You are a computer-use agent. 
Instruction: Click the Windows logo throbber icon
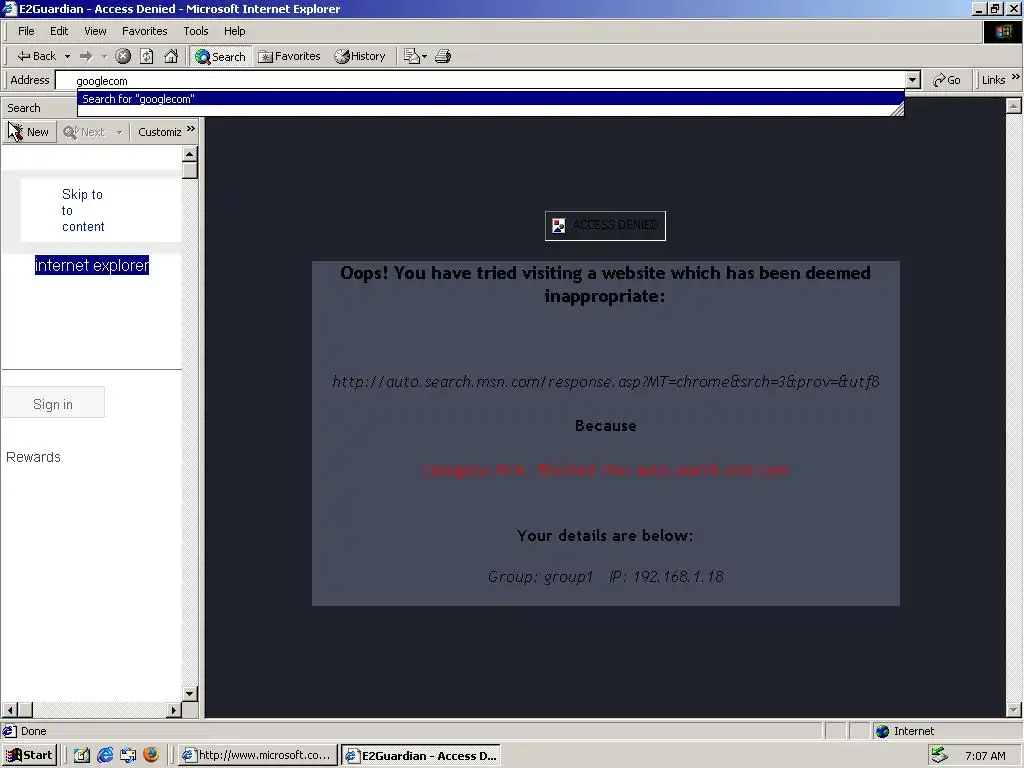pos(1002,31)
